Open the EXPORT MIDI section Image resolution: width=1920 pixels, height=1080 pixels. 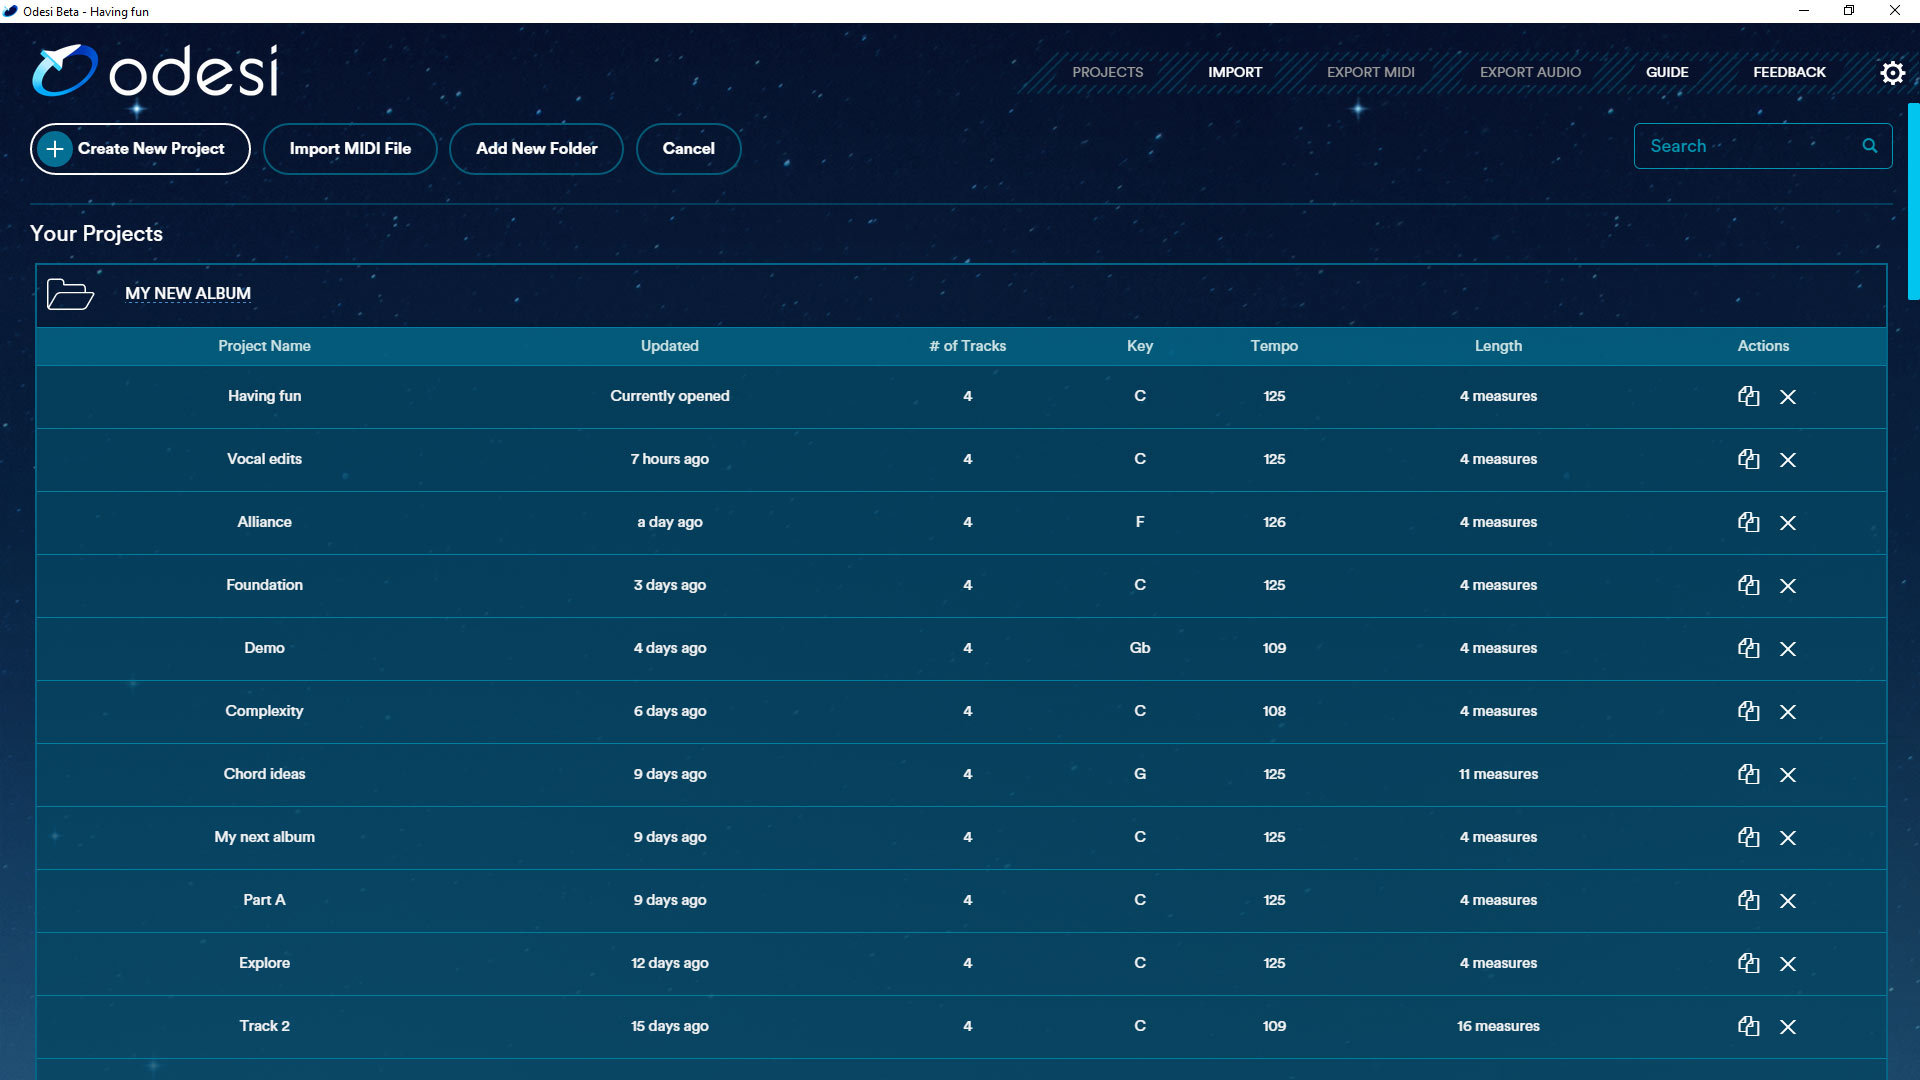(1370, 72)
